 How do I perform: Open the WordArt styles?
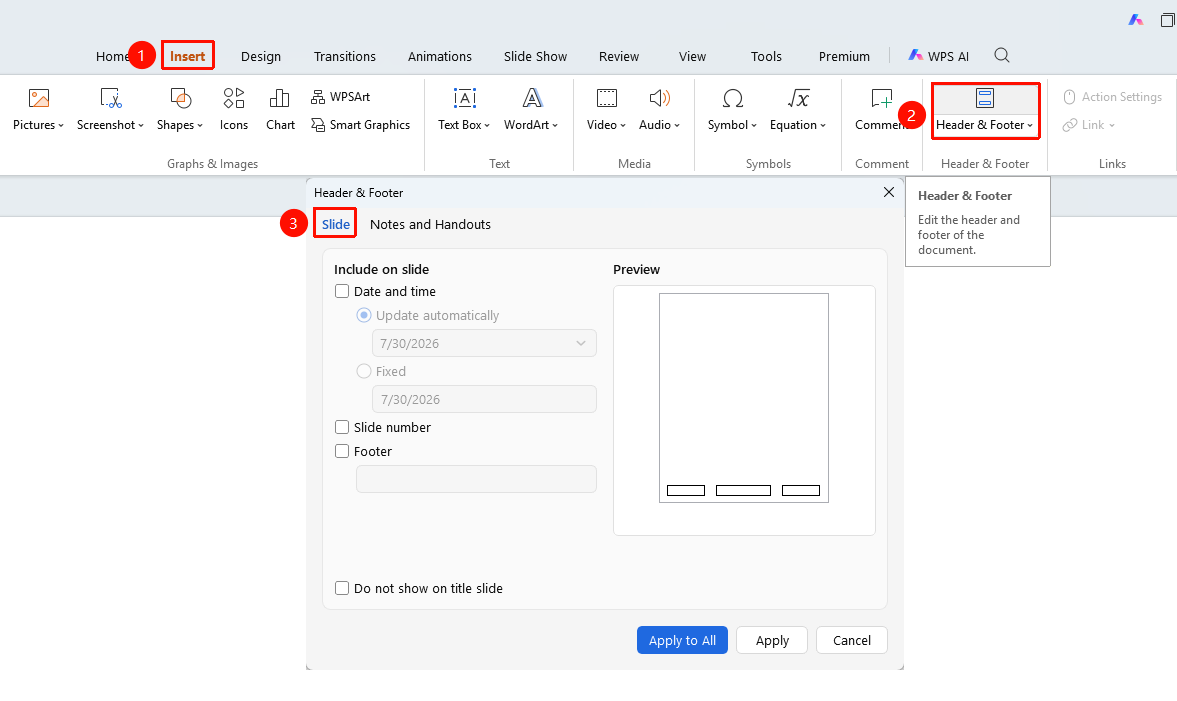point(531,110)
